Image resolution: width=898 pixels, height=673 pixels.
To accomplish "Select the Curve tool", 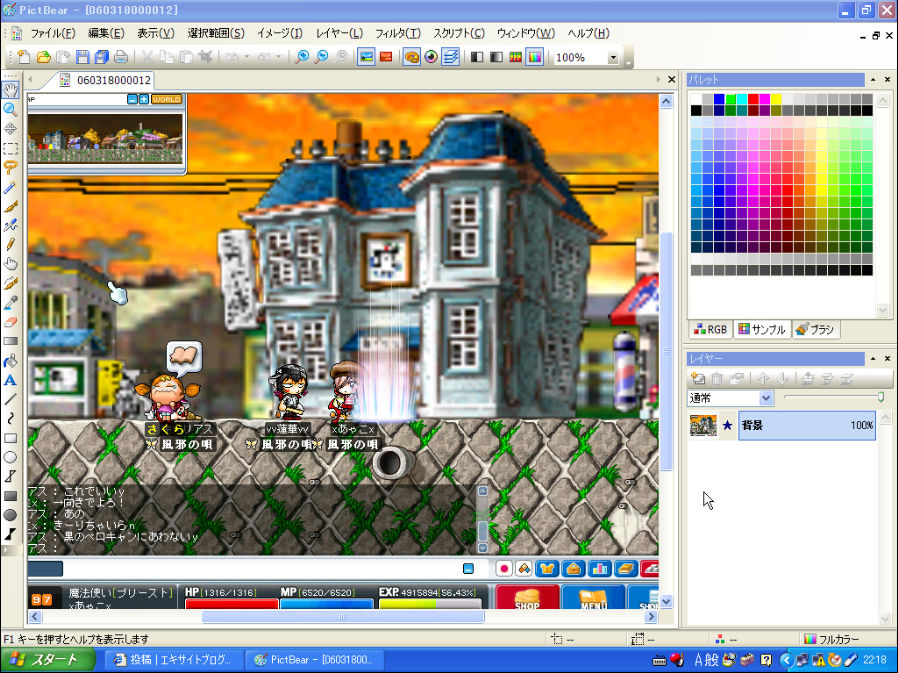I will coord(10,419).
